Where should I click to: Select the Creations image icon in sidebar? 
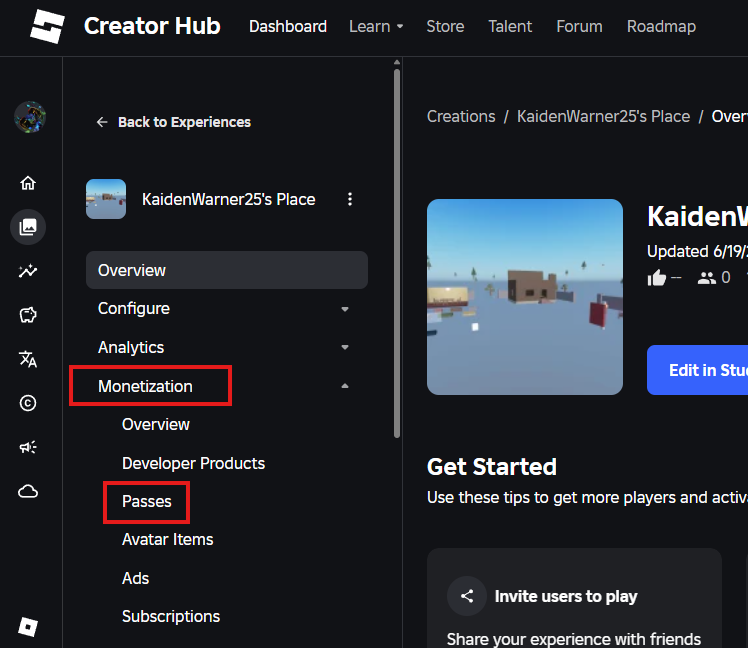point(28,227)
